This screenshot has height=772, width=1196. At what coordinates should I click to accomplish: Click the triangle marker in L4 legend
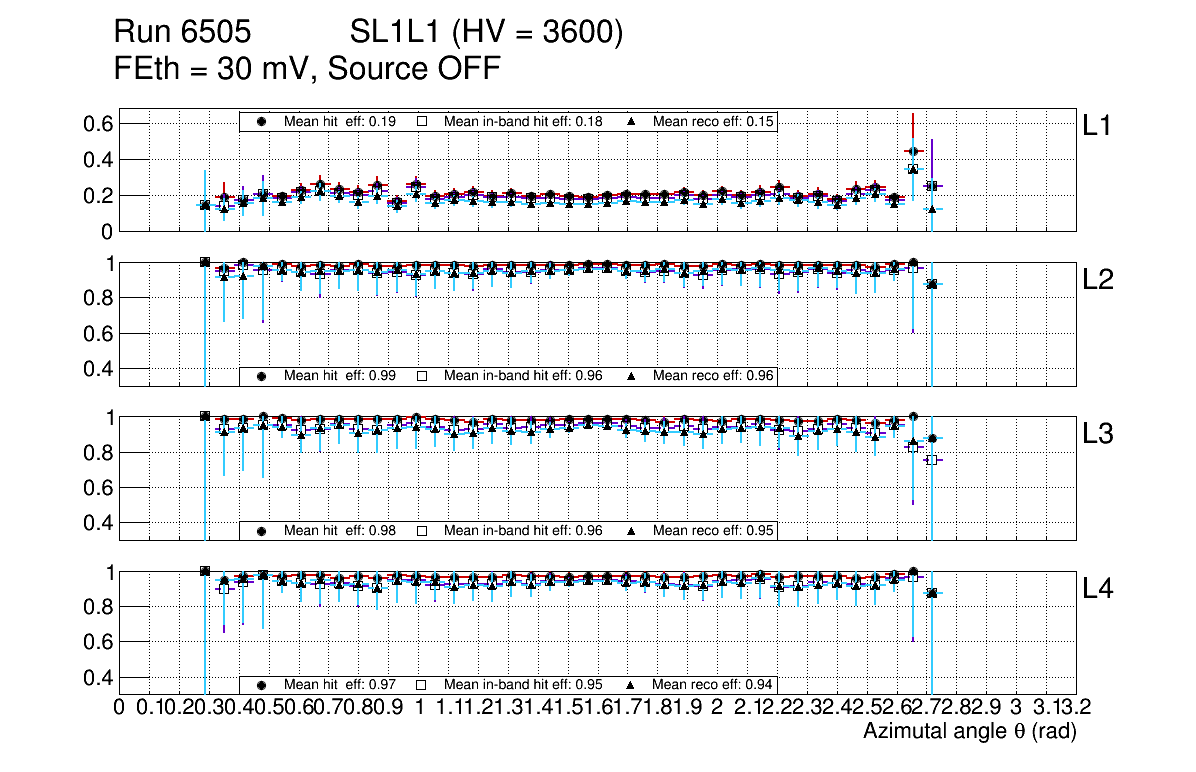click(631, 685)
